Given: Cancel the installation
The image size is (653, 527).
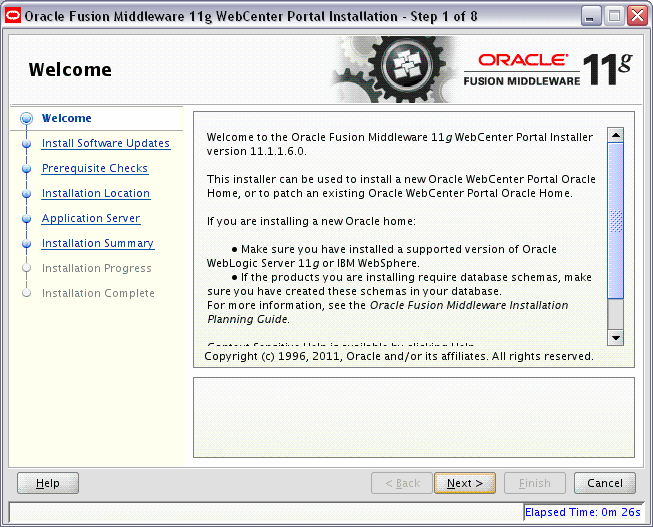Looking at the screenshot, I should (x=605, y=483).
